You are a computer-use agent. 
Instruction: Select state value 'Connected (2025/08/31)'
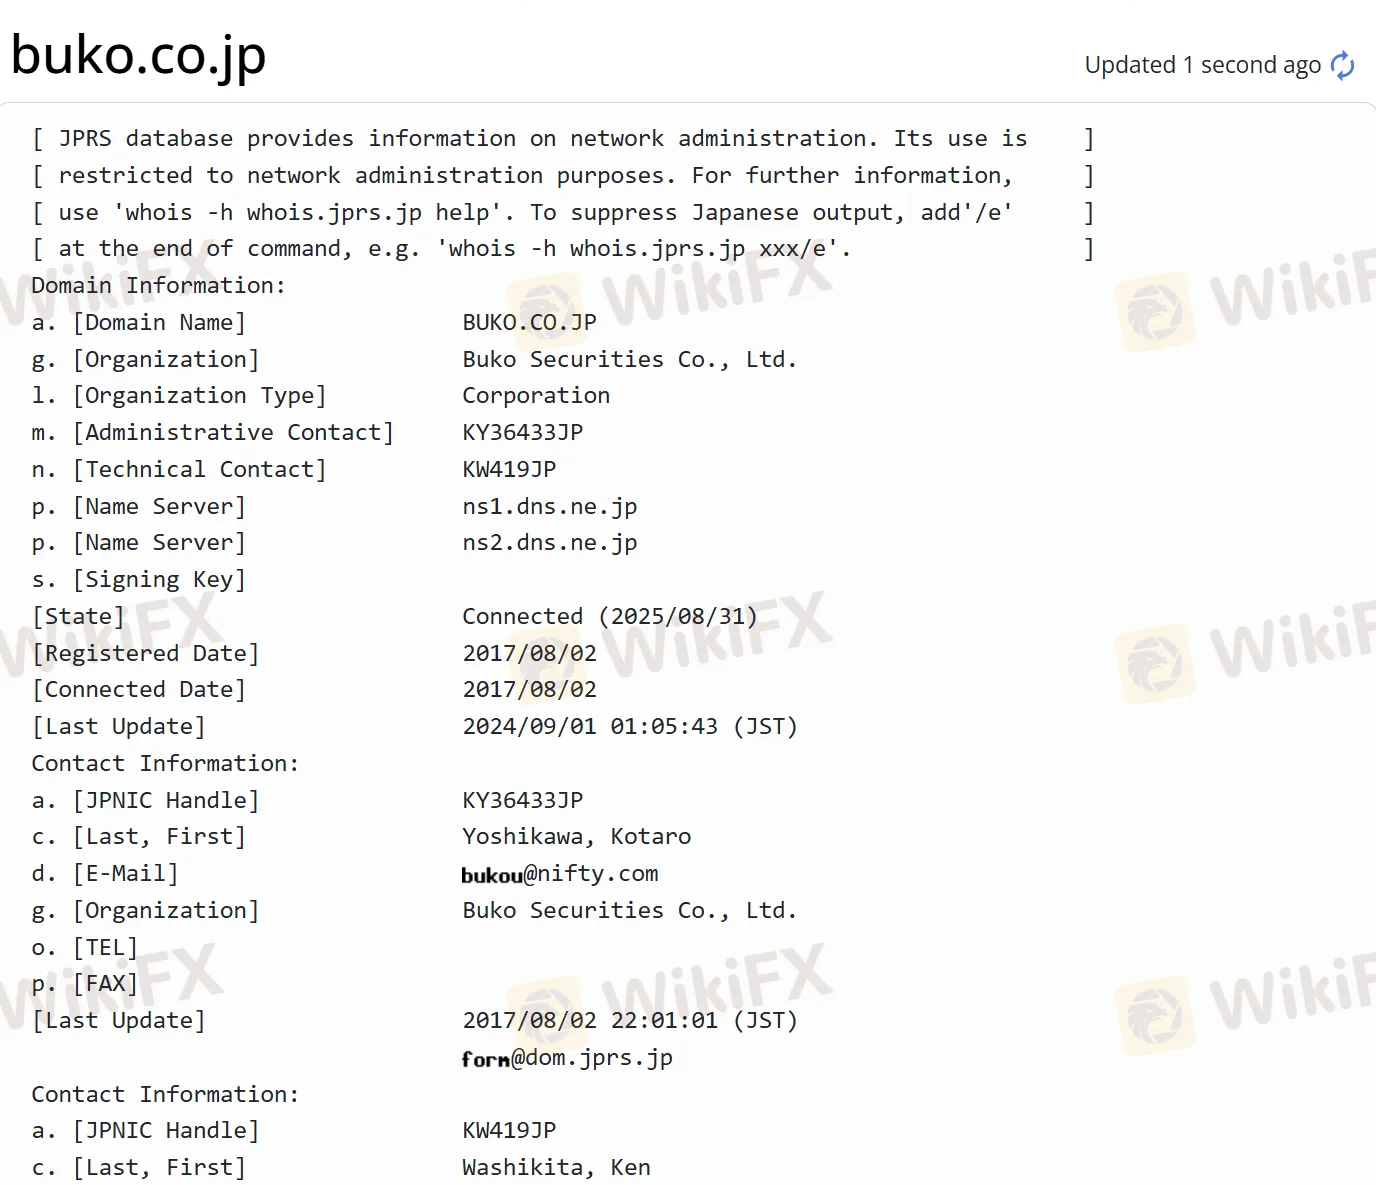[x=610, y=616]
